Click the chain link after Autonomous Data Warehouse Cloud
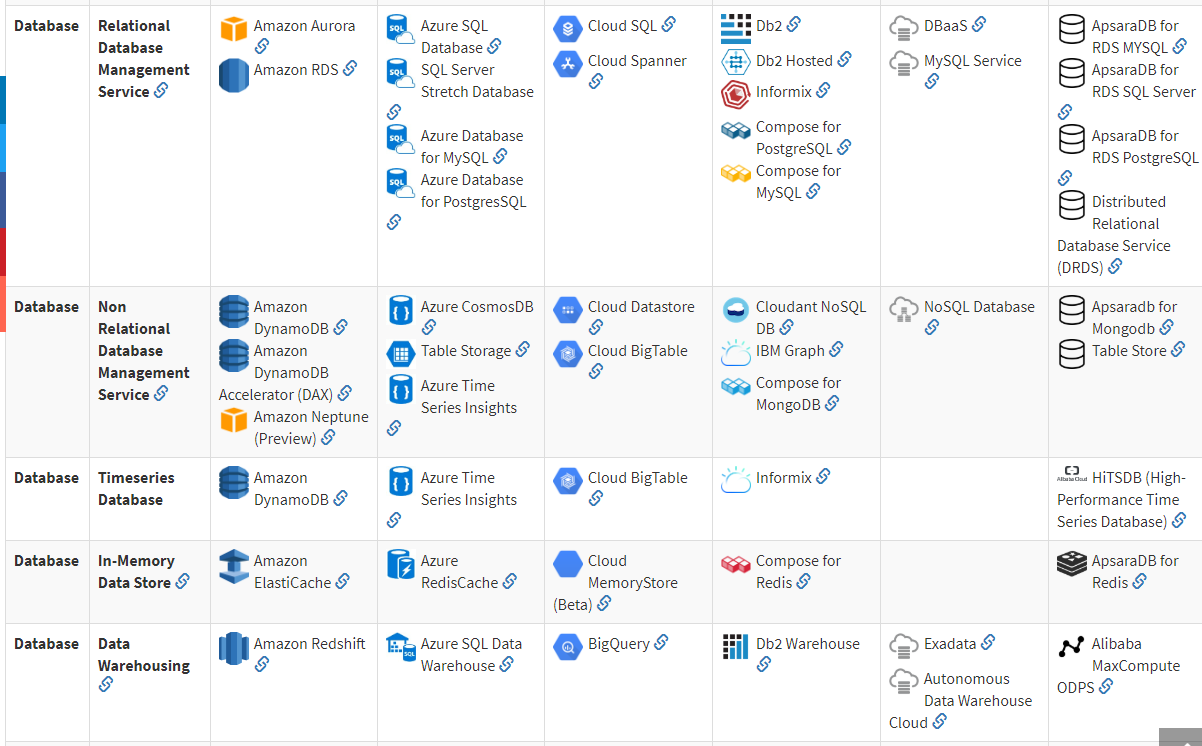This screenshot has width=1202, height=746. (x=940, y=722)
